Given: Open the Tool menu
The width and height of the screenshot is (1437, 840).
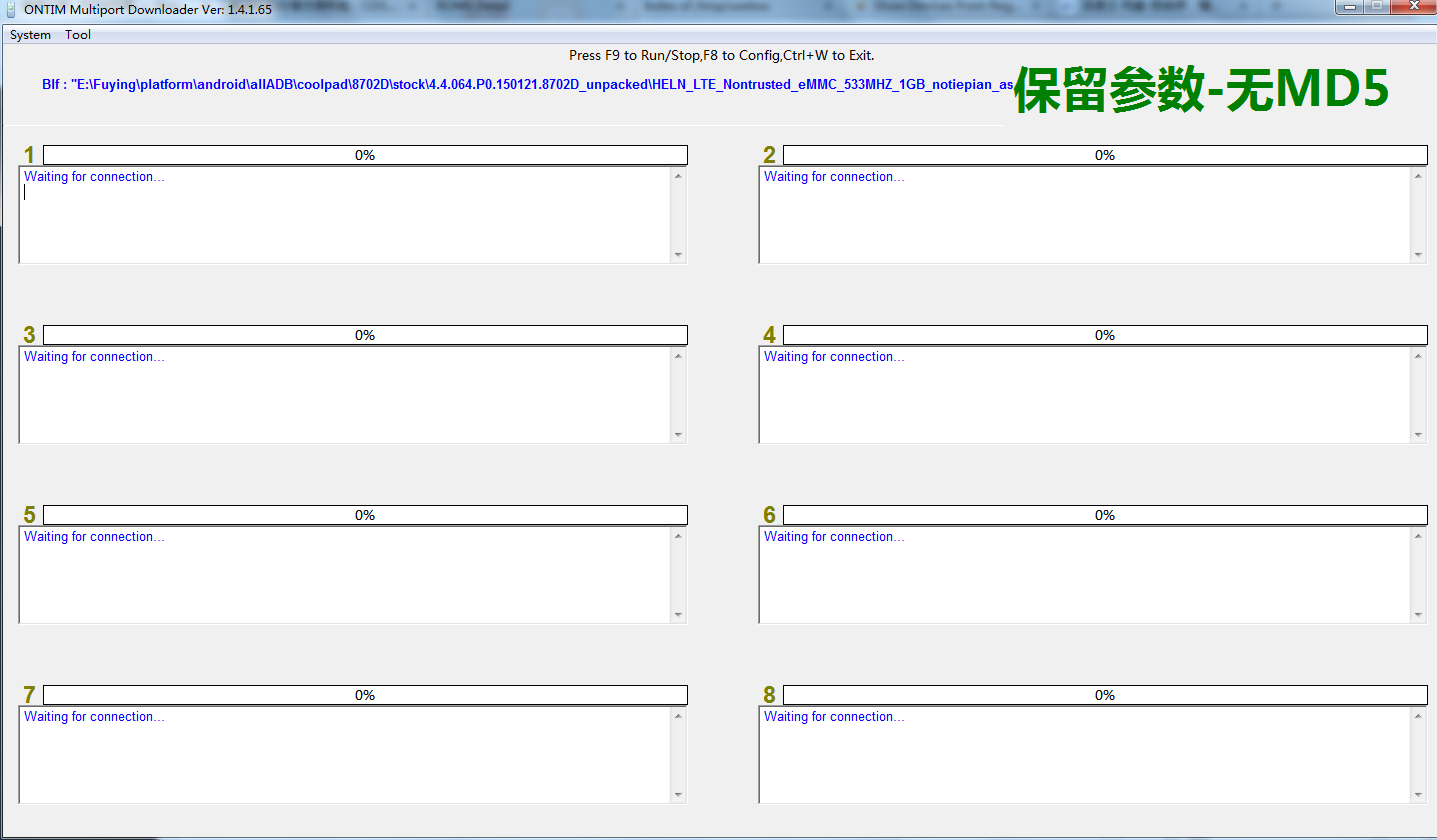Looking at the screenshot, I should point(78,35).
